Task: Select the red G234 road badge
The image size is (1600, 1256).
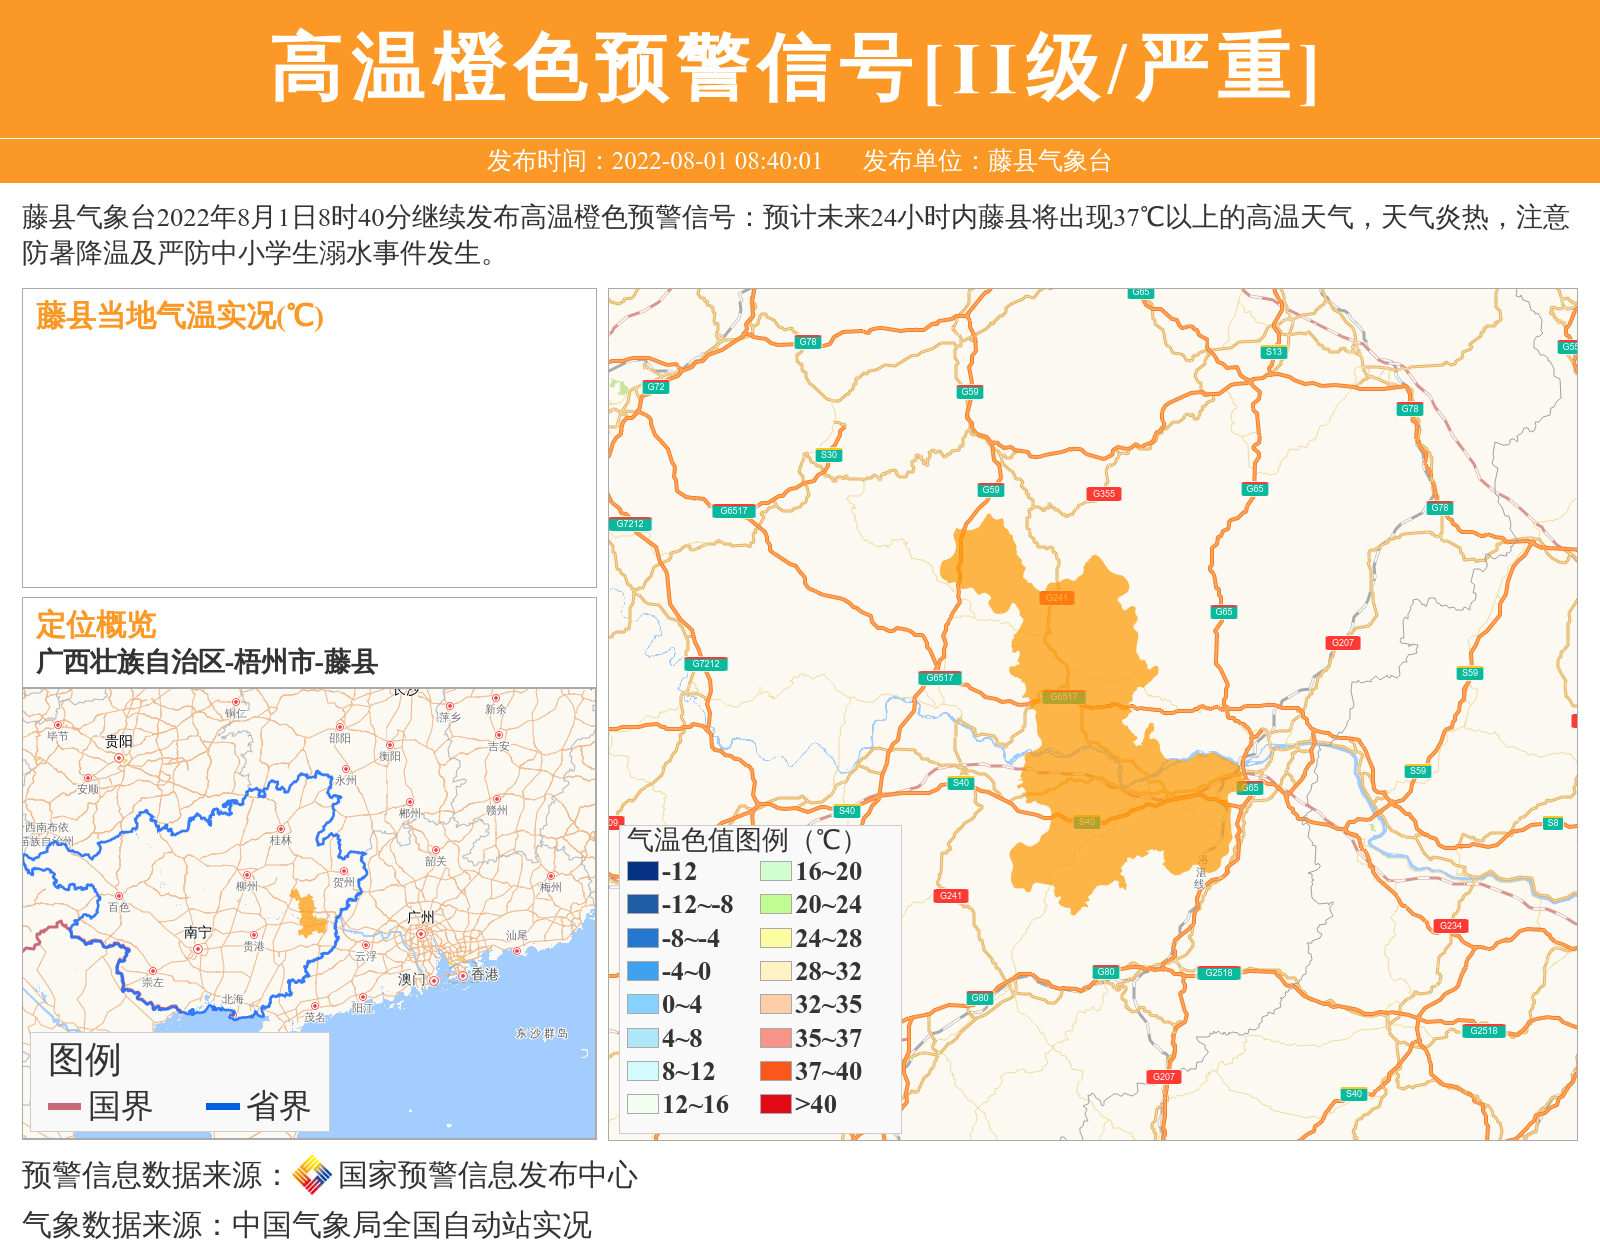Action: pyautogui.click(x=1450, y=926)
